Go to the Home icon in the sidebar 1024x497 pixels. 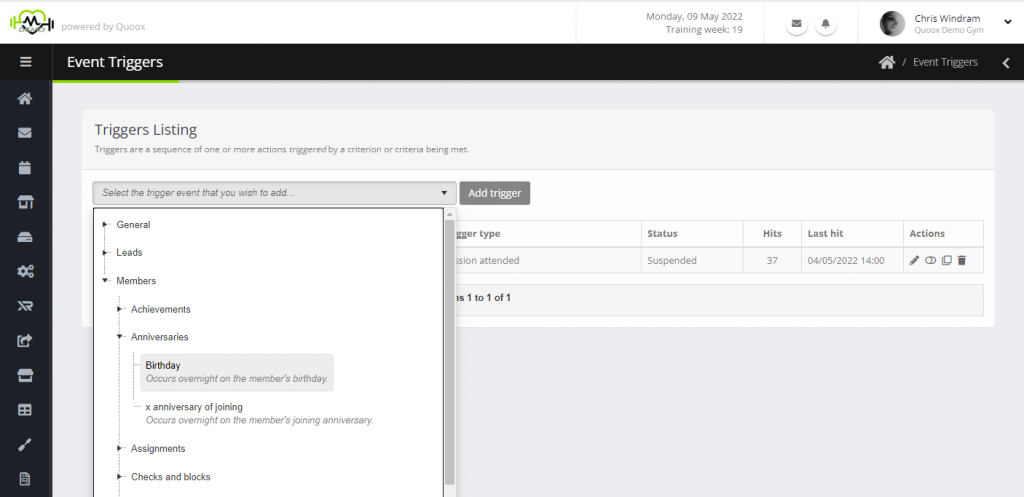25,99
